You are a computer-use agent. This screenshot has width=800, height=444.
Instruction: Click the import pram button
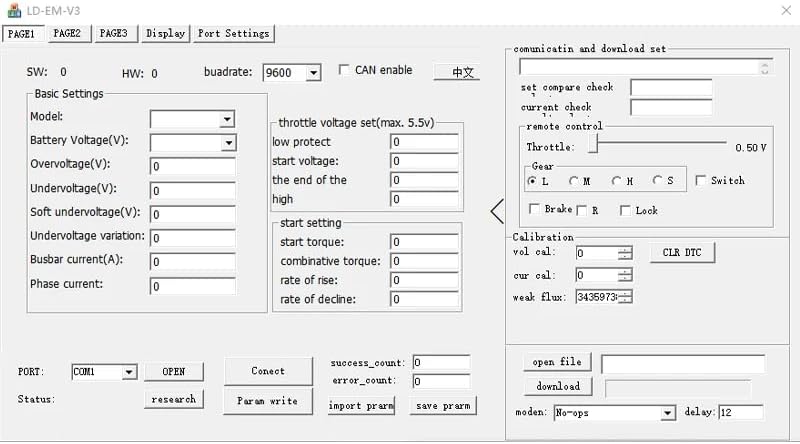pyautogui.click(x=361, y=406)
